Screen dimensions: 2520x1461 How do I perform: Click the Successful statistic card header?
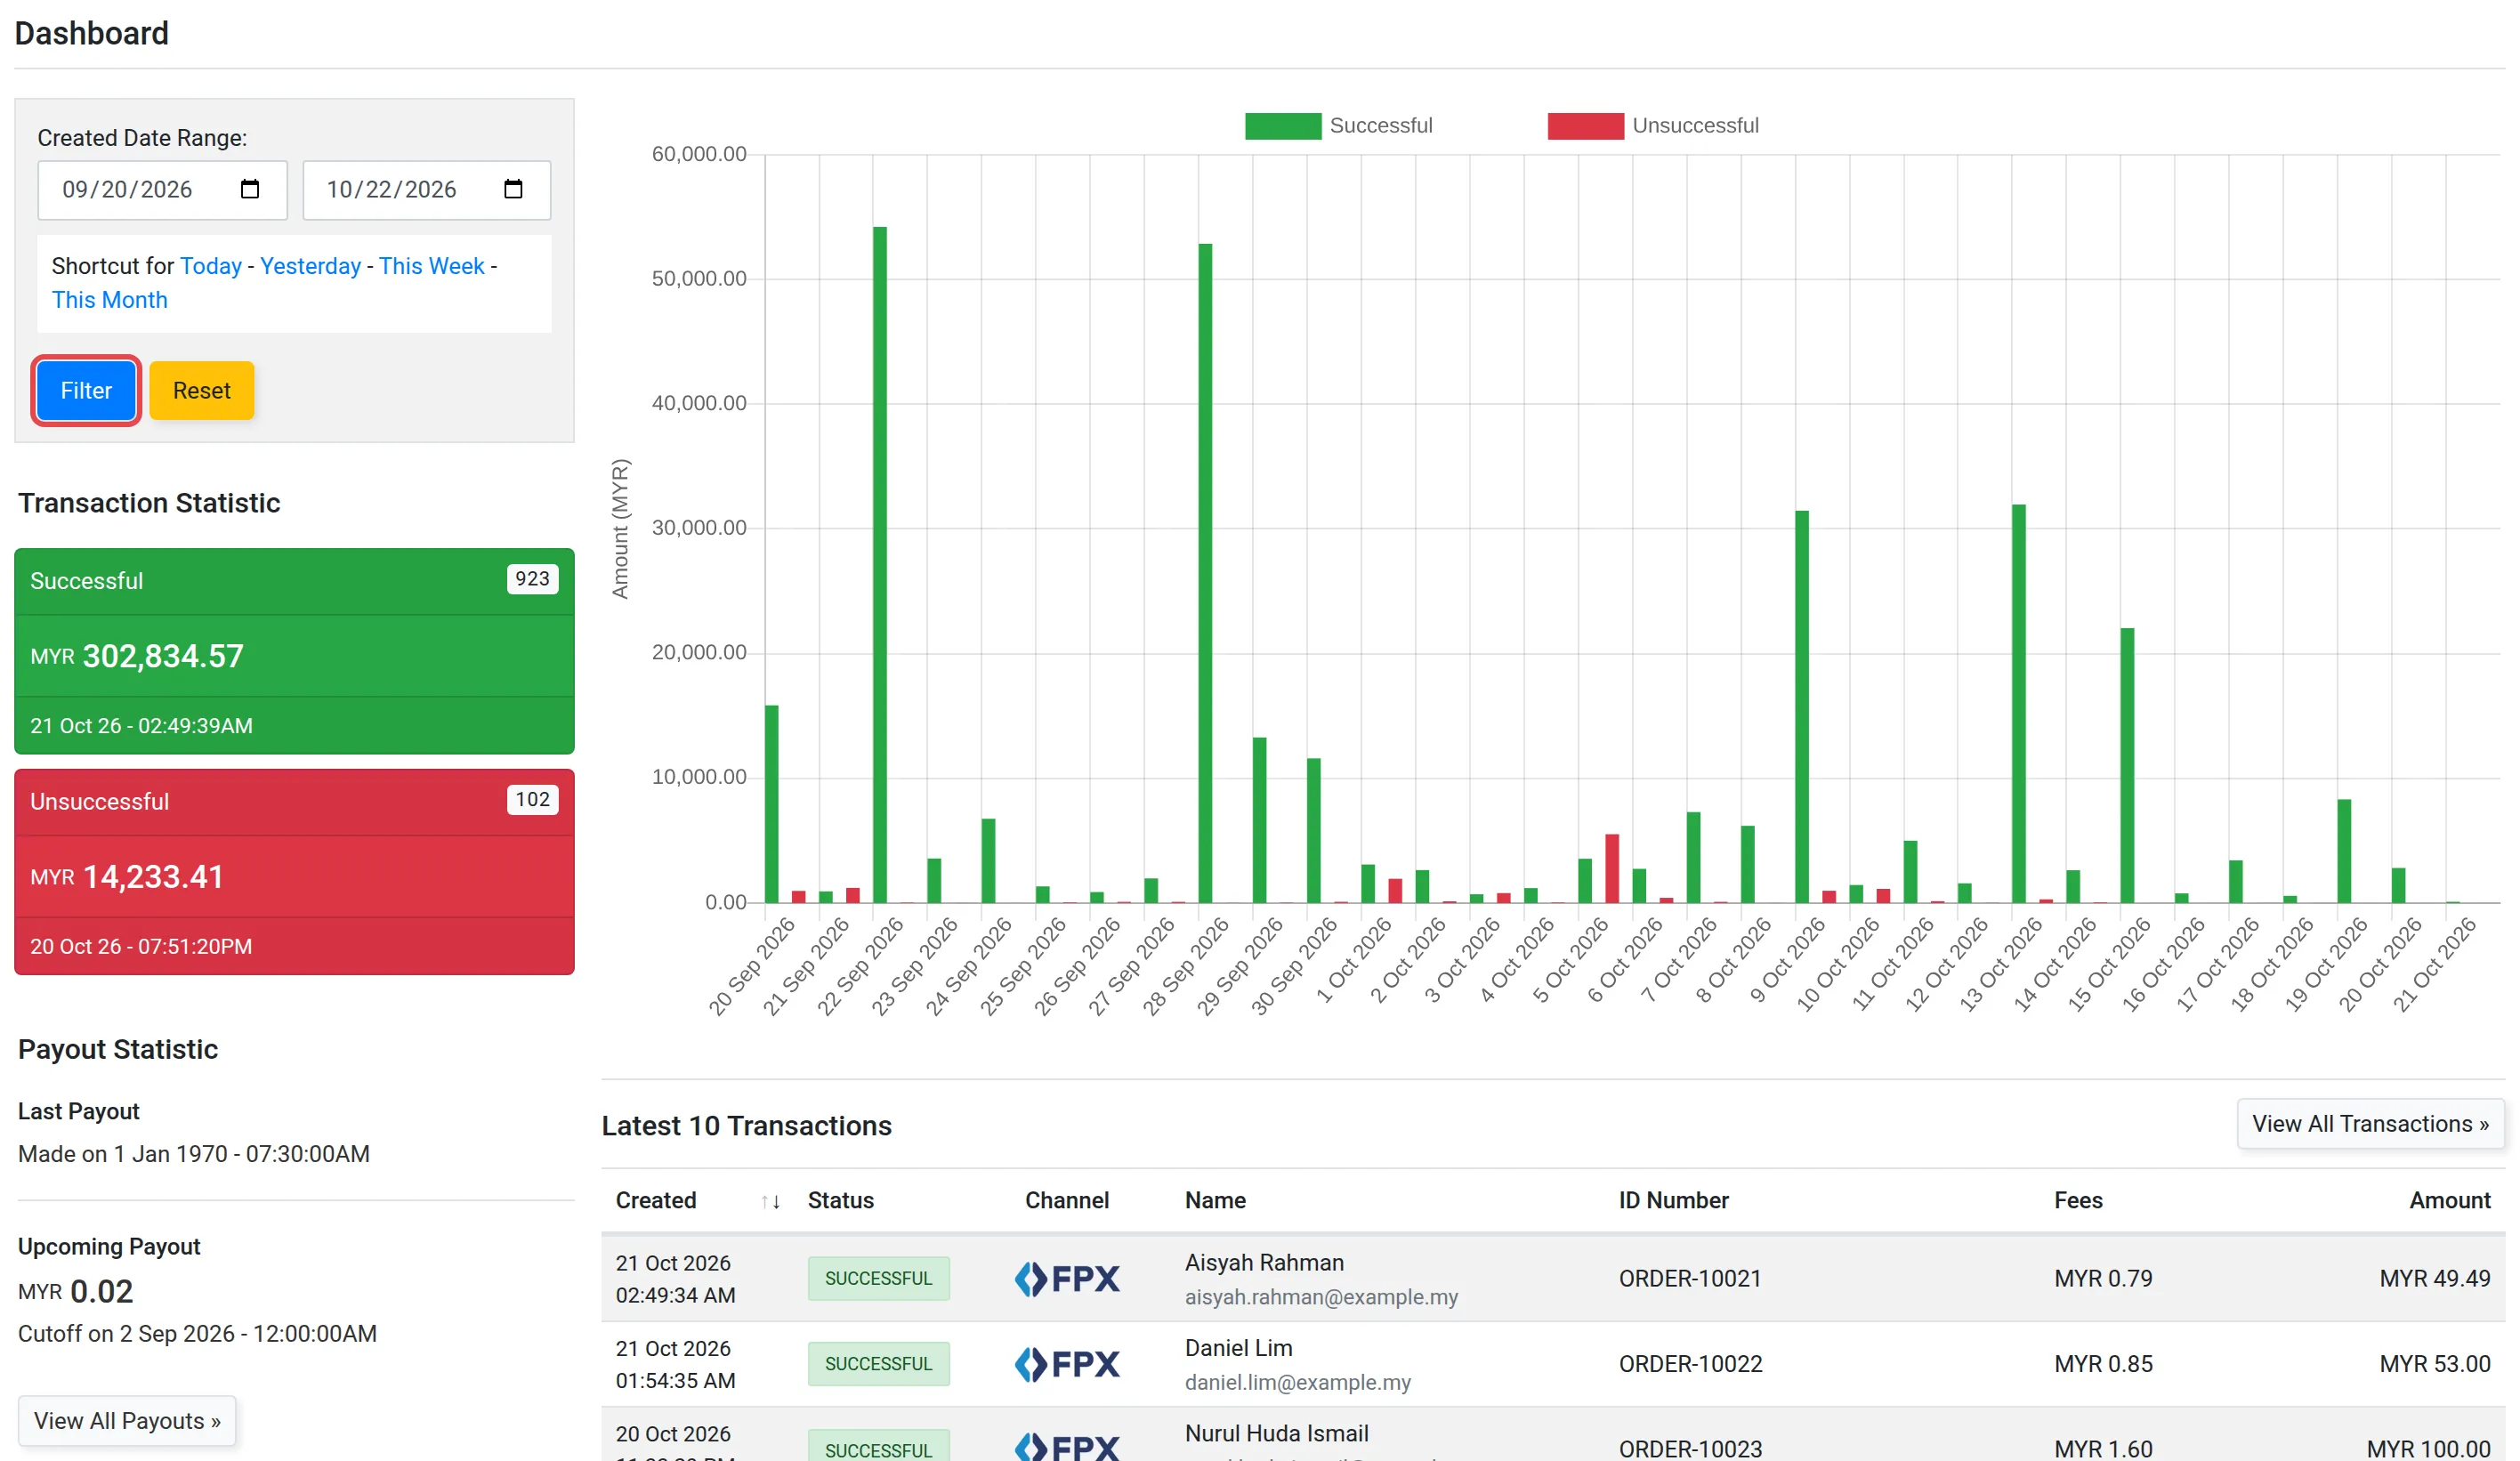pos(294,581)
